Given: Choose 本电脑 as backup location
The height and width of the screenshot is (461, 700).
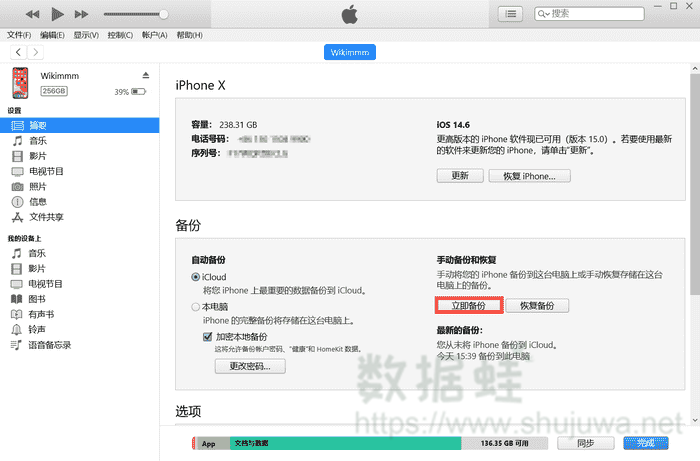Looking at the screenshot, I should coord(196,306).
